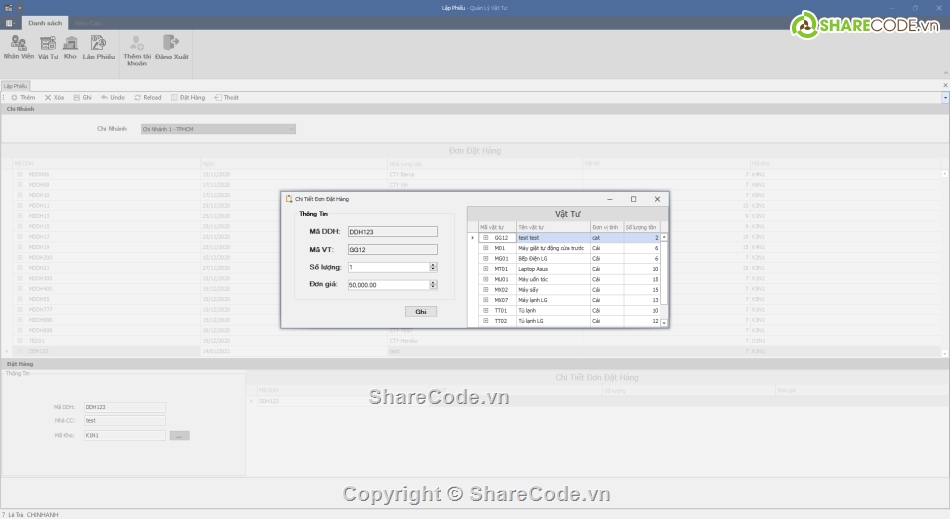This screenshot has height=519, width=950.
Task: Select the Máy giặt tự động cửa trước cell
Action: click(553, 248)
